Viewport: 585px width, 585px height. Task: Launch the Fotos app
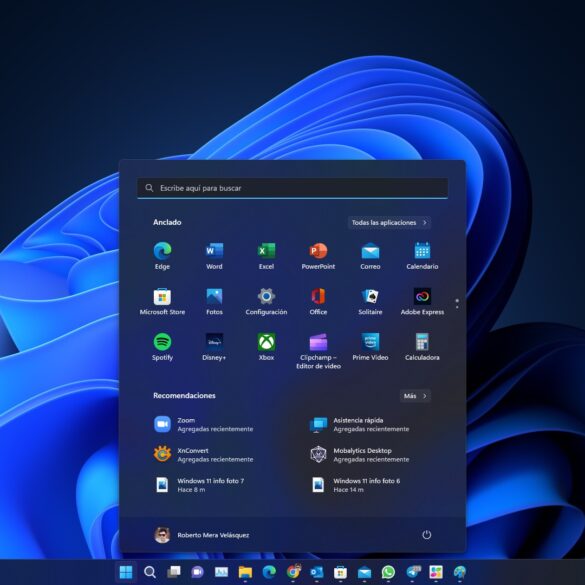(214, 301)
